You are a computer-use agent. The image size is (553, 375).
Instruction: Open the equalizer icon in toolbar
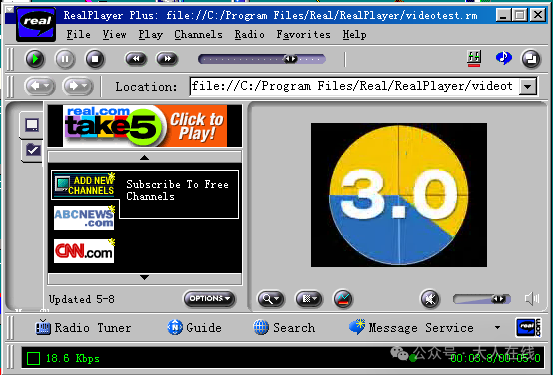point(474,58)
